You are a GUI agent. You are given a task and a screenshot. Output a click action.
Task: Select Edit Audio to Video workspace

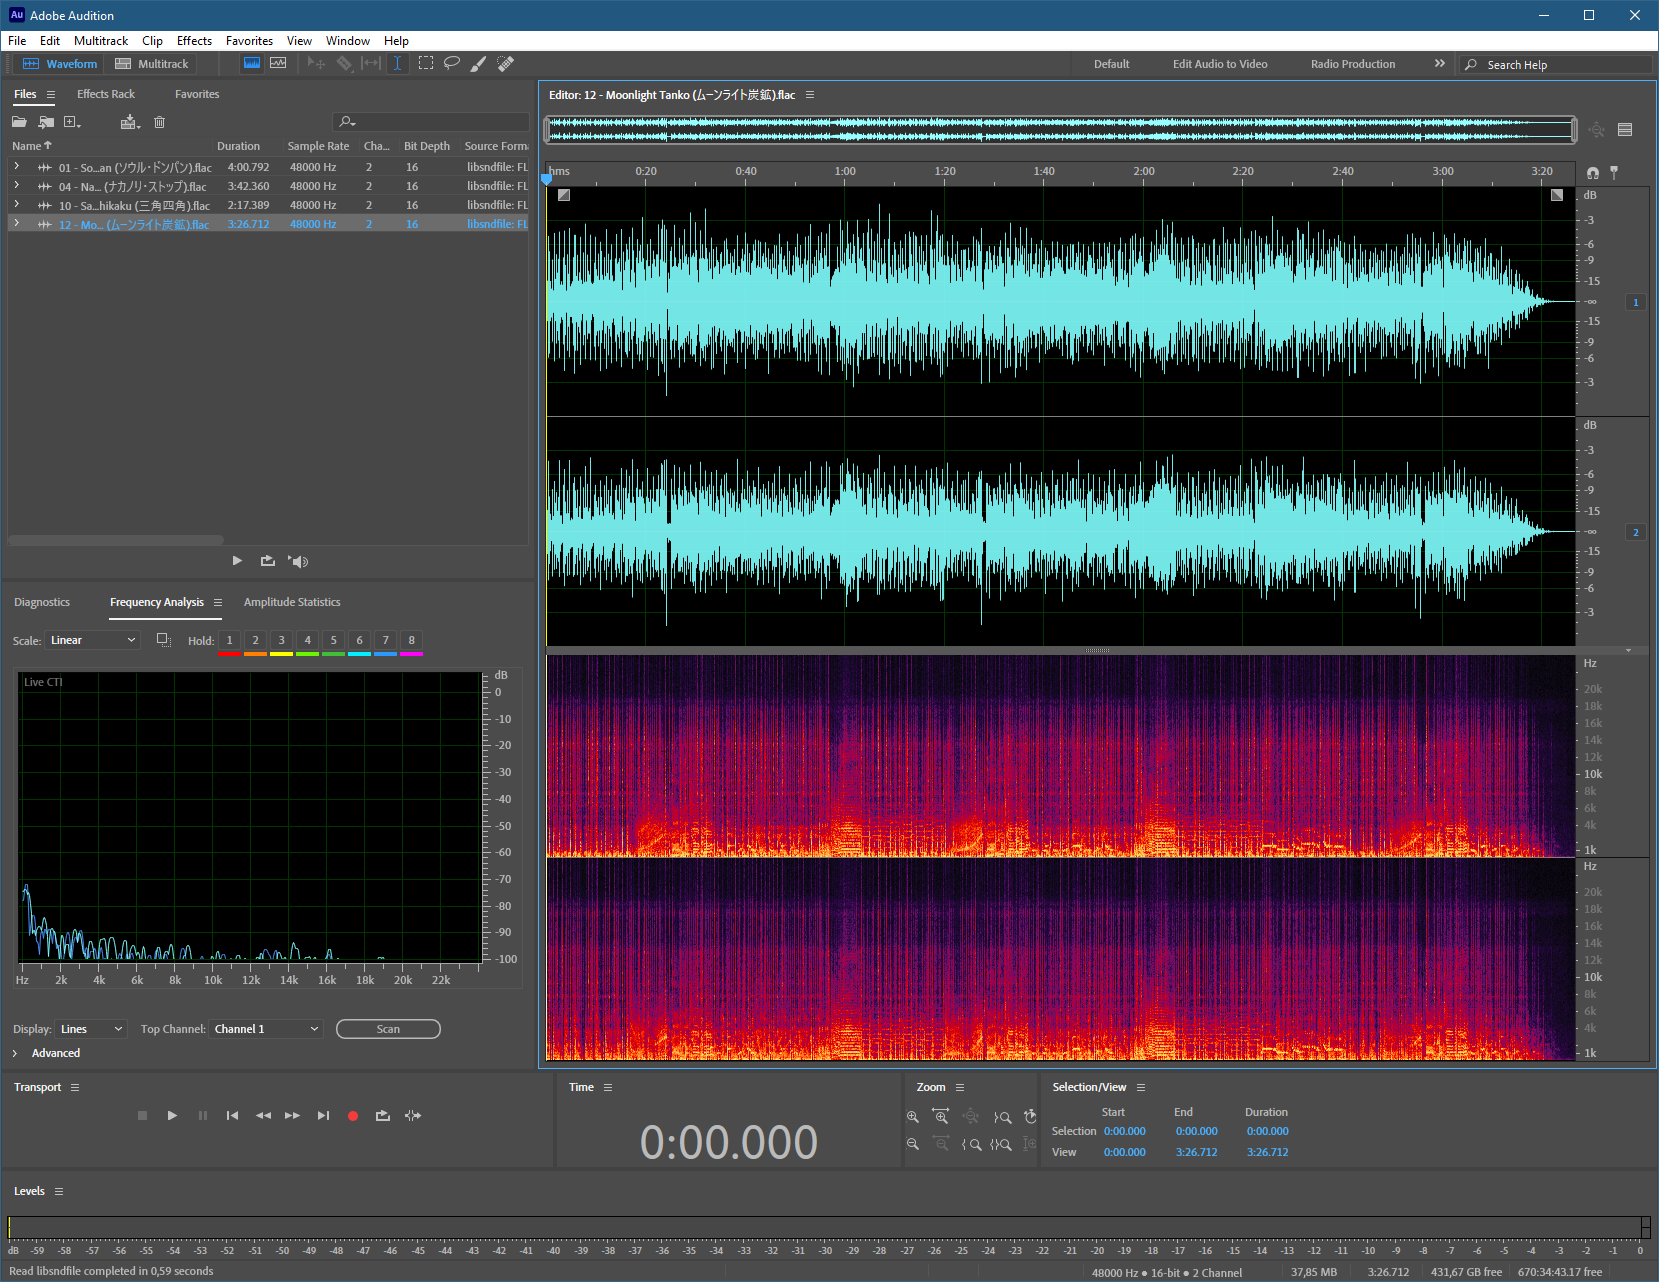1220,64
